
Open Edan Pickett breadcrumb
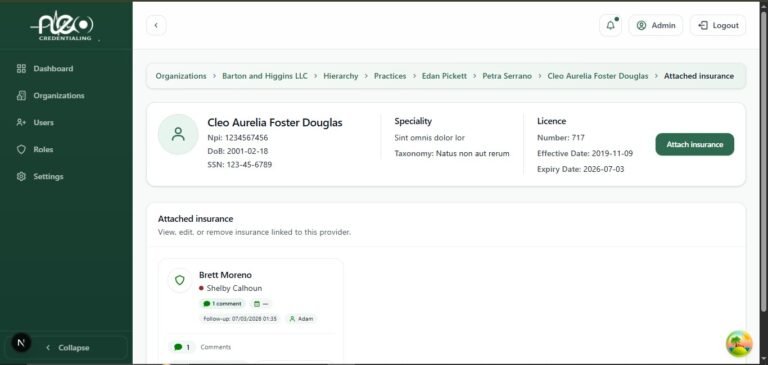pyautogui.click(x=444, y=76)
